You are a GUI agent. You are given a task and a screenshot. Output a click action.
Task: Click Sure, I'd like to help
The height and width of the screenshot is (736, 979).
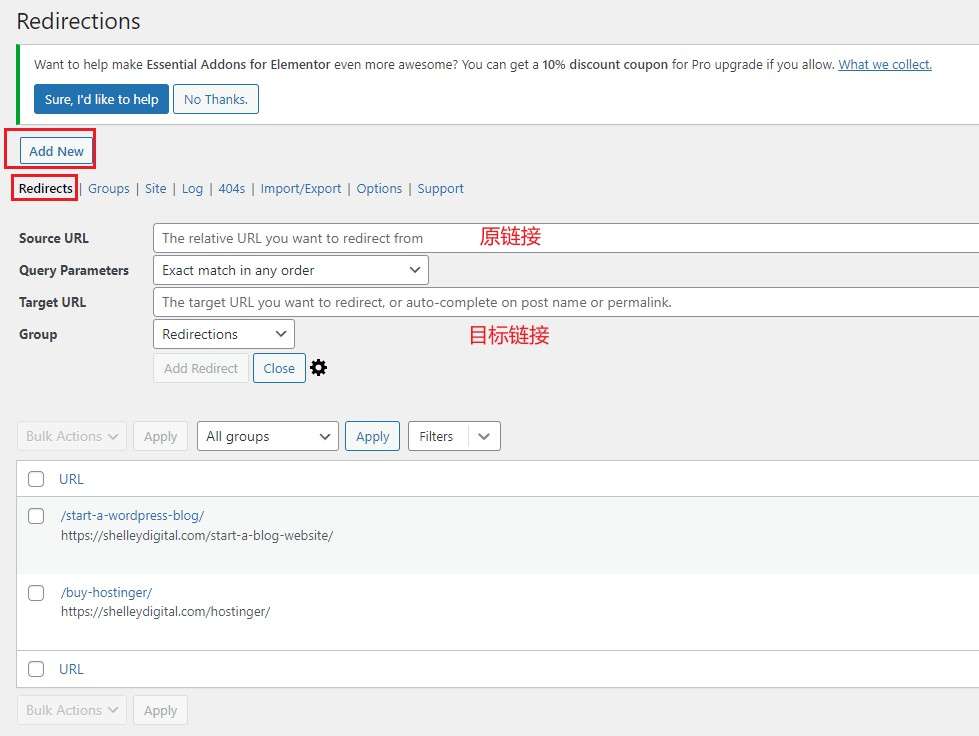pyautogui.click(x=101, y=99)
